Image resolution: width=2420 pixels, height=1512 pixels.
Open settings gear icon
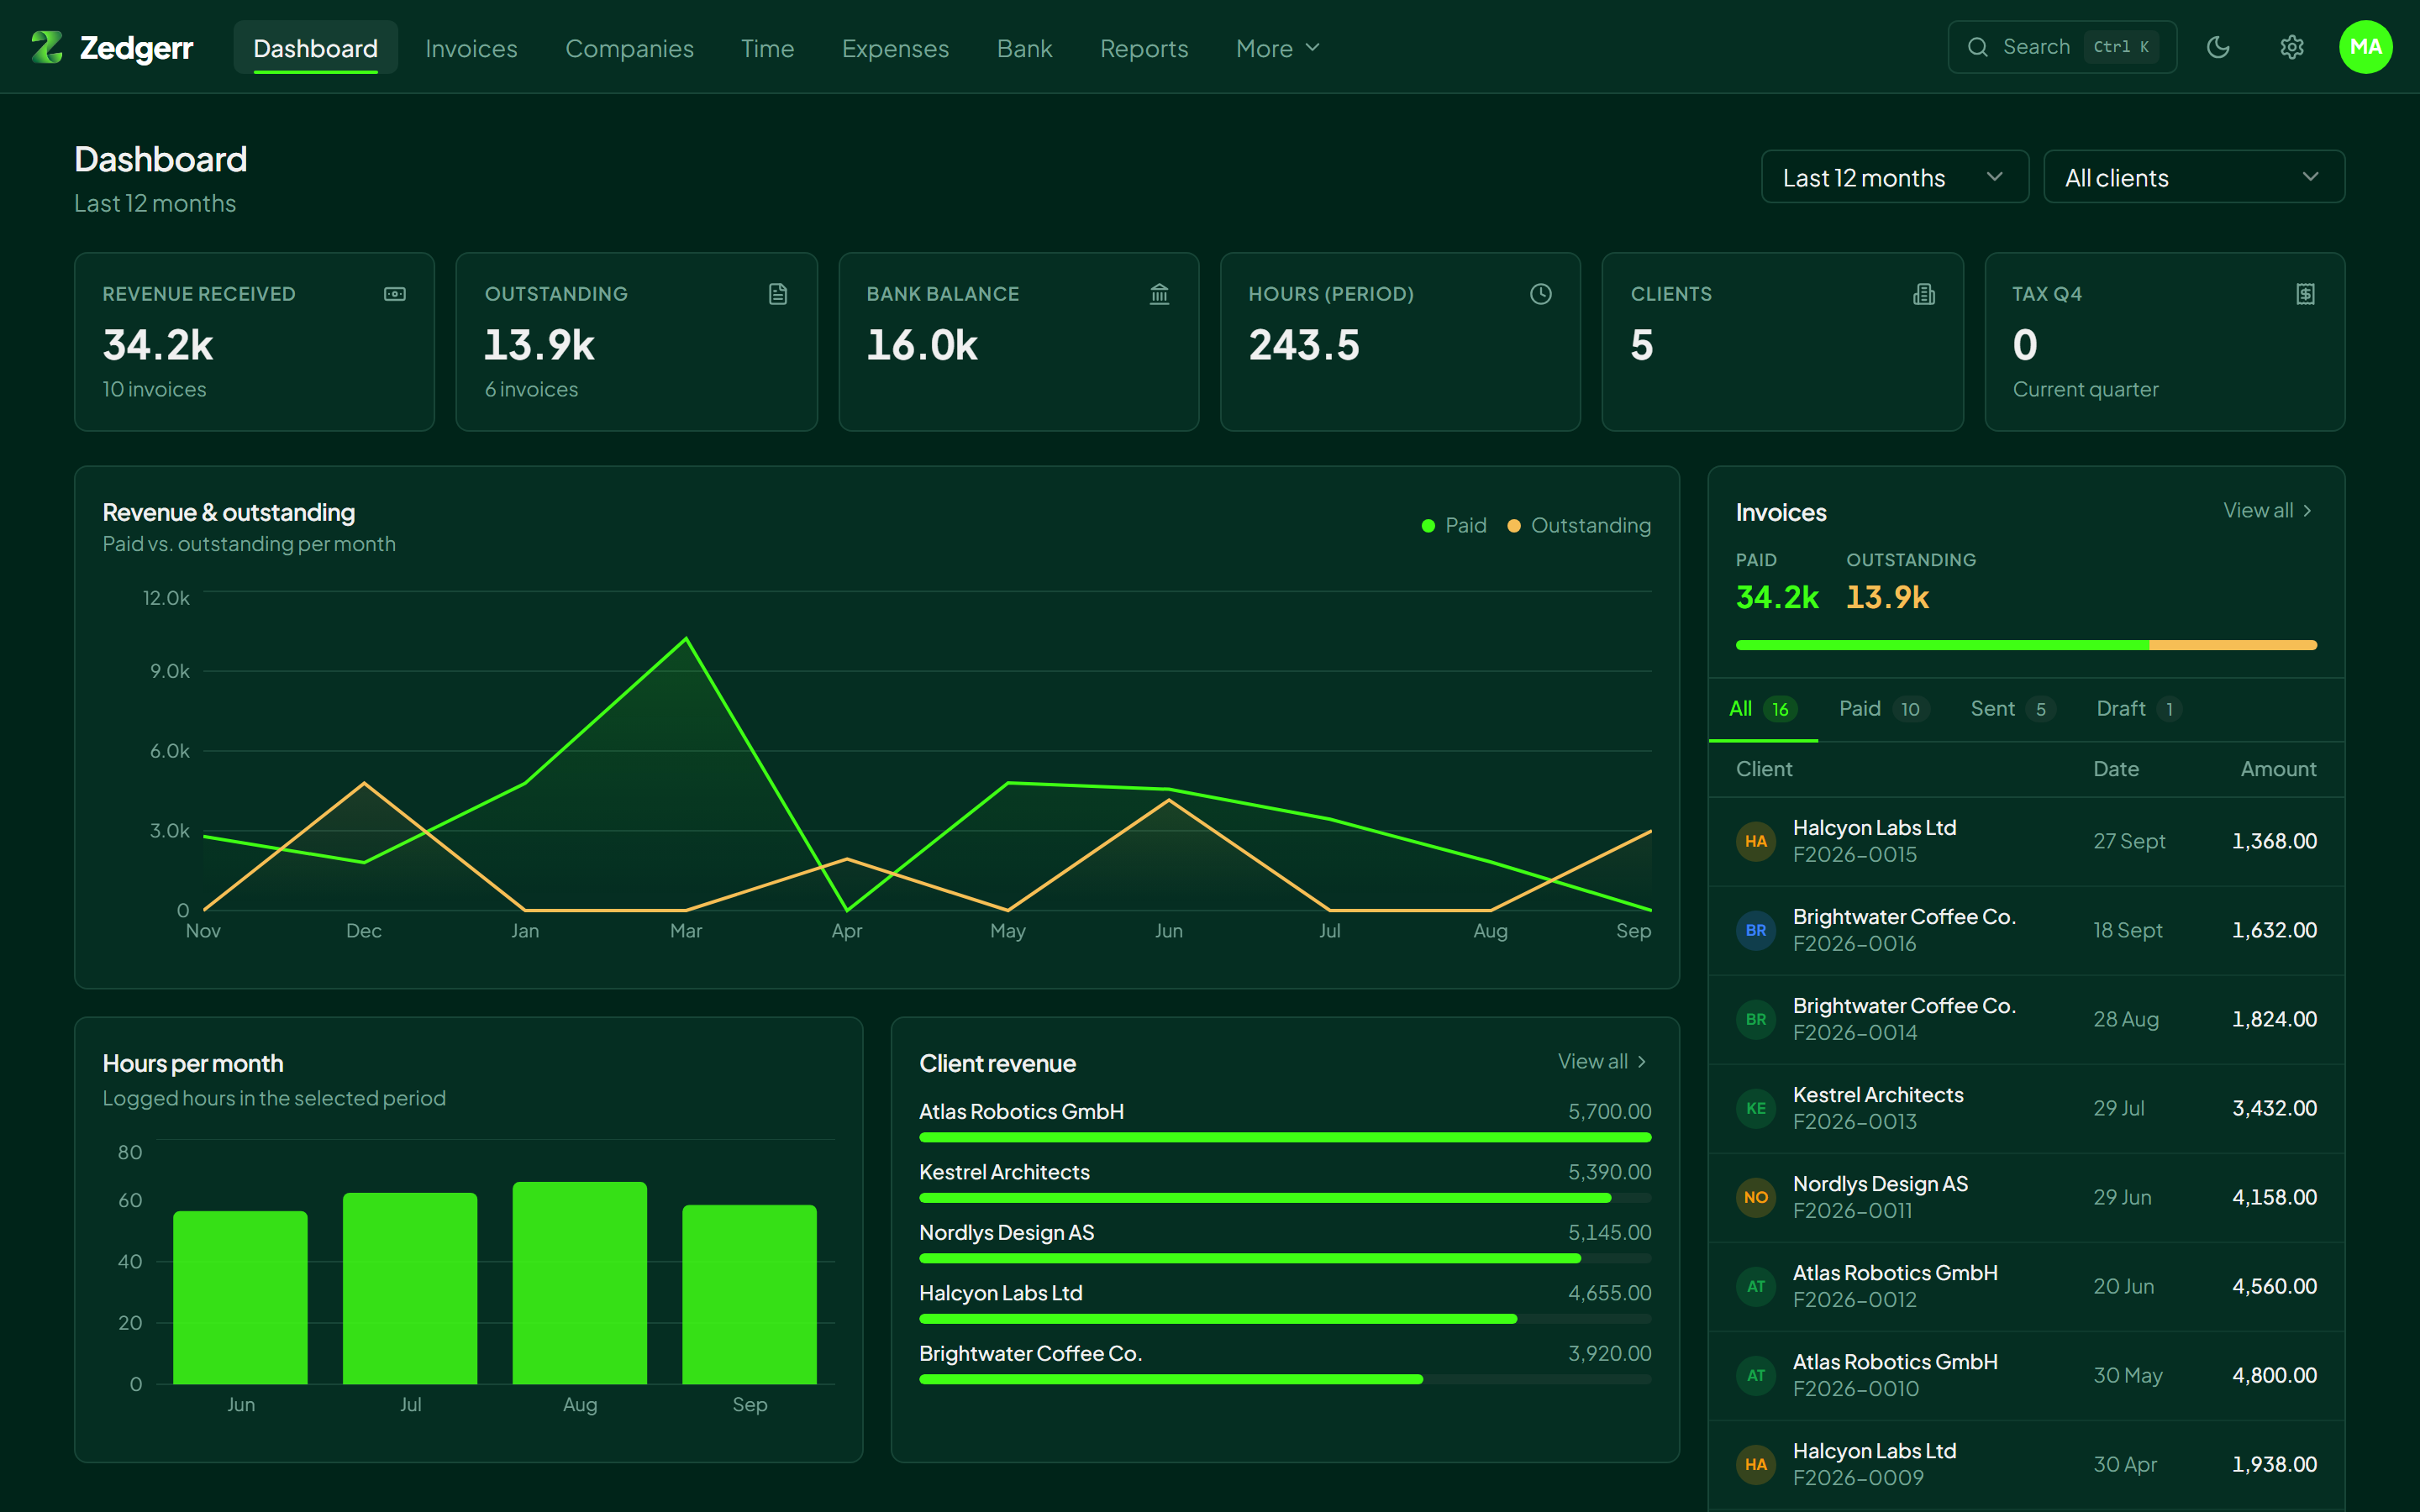pyautogui.click(x=2292, y=47)
